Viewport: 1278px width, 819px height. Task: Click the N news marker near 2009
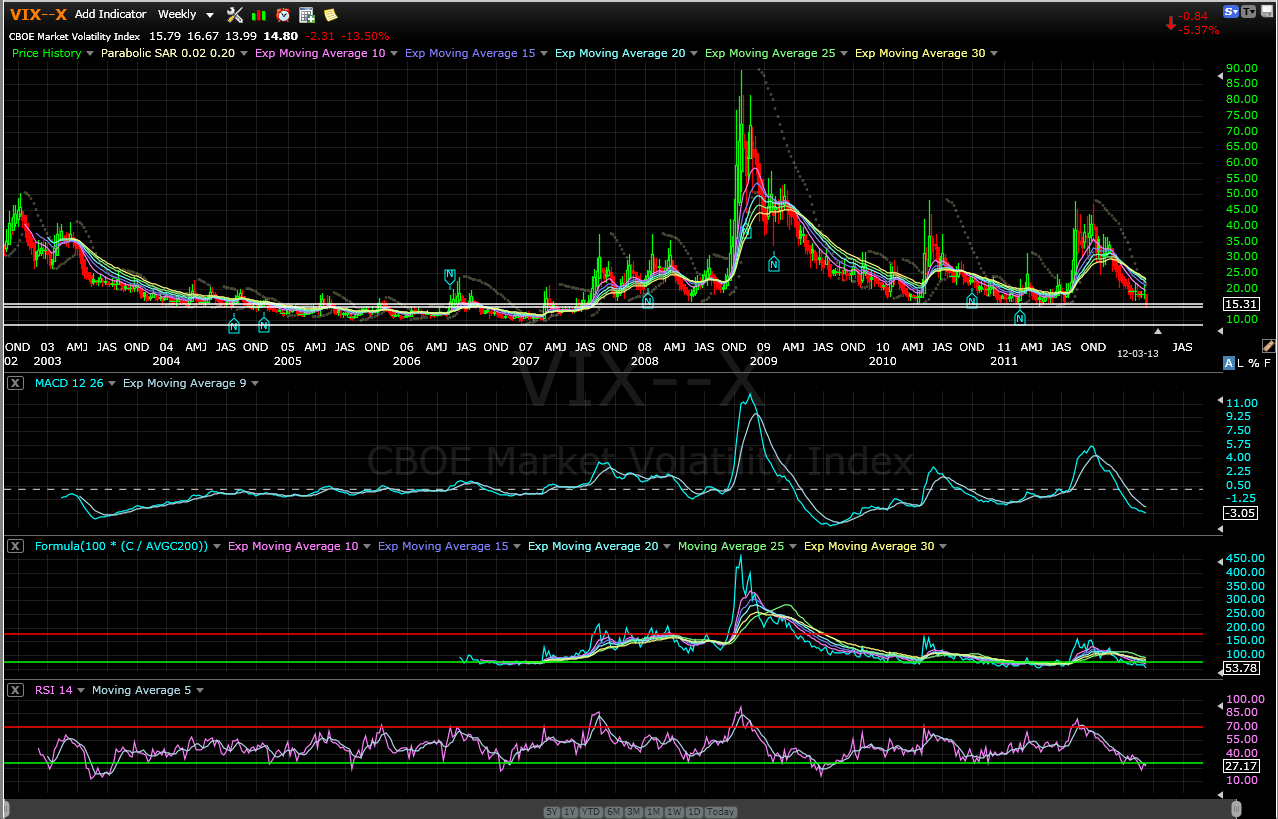773,264
